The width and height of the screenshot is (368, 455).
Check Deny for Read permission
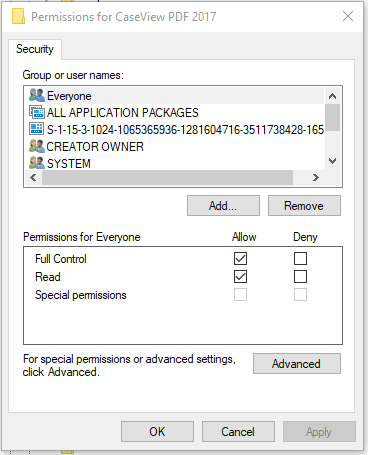(300, 276)
